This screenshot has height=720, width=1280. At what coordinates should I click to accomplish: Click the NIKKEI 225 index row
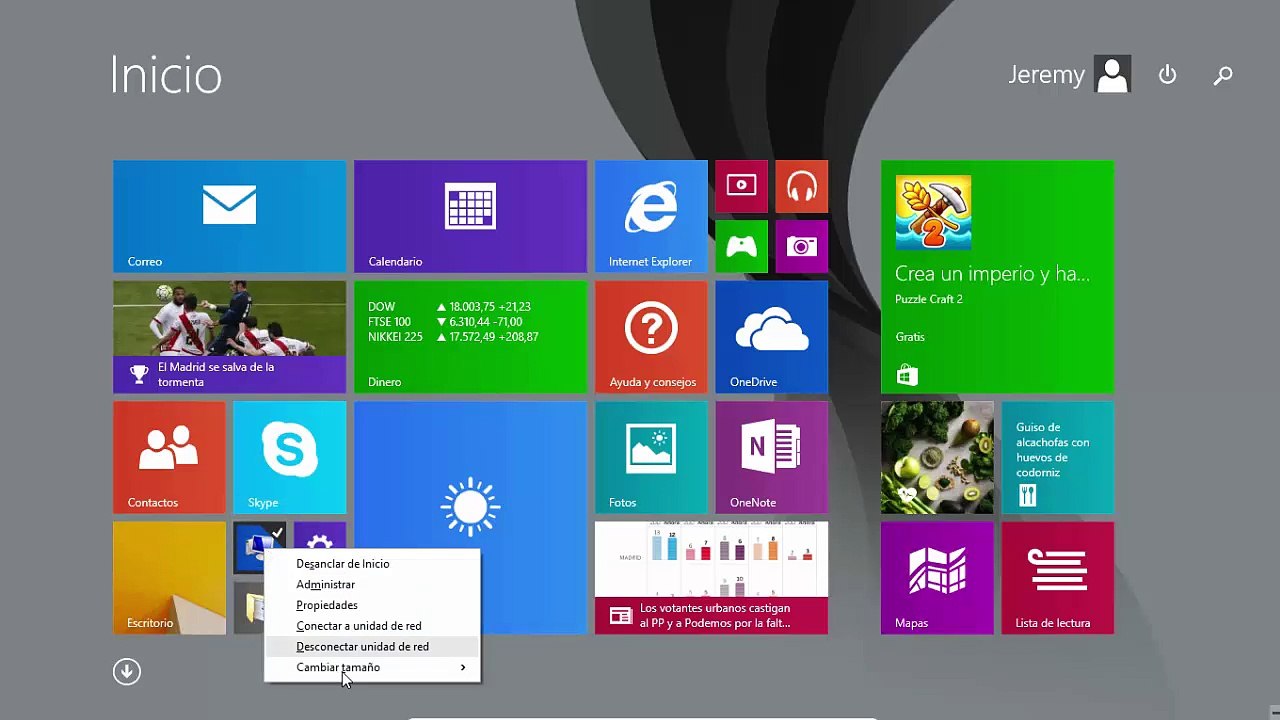(x=453, y=337)
